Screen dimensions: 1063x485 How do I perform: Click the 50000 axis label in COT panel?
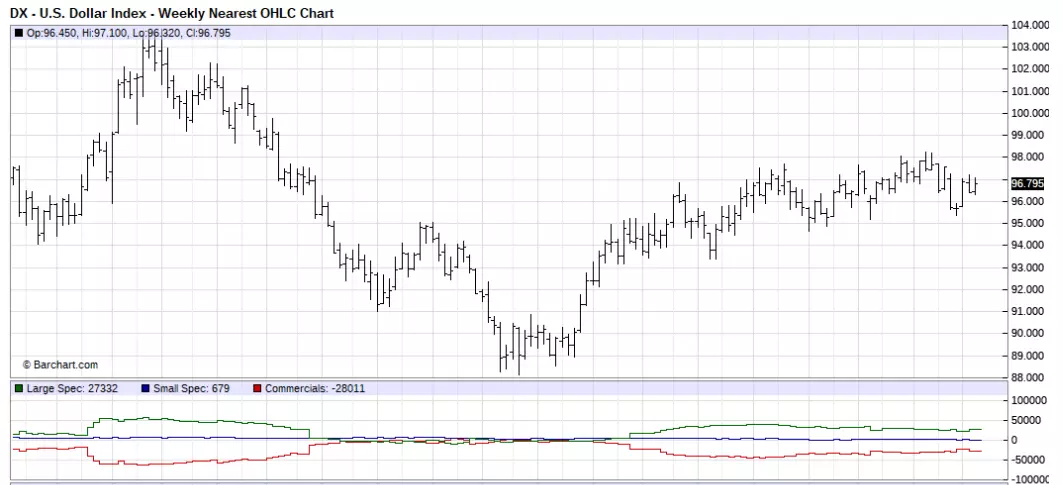(1032, 420)
